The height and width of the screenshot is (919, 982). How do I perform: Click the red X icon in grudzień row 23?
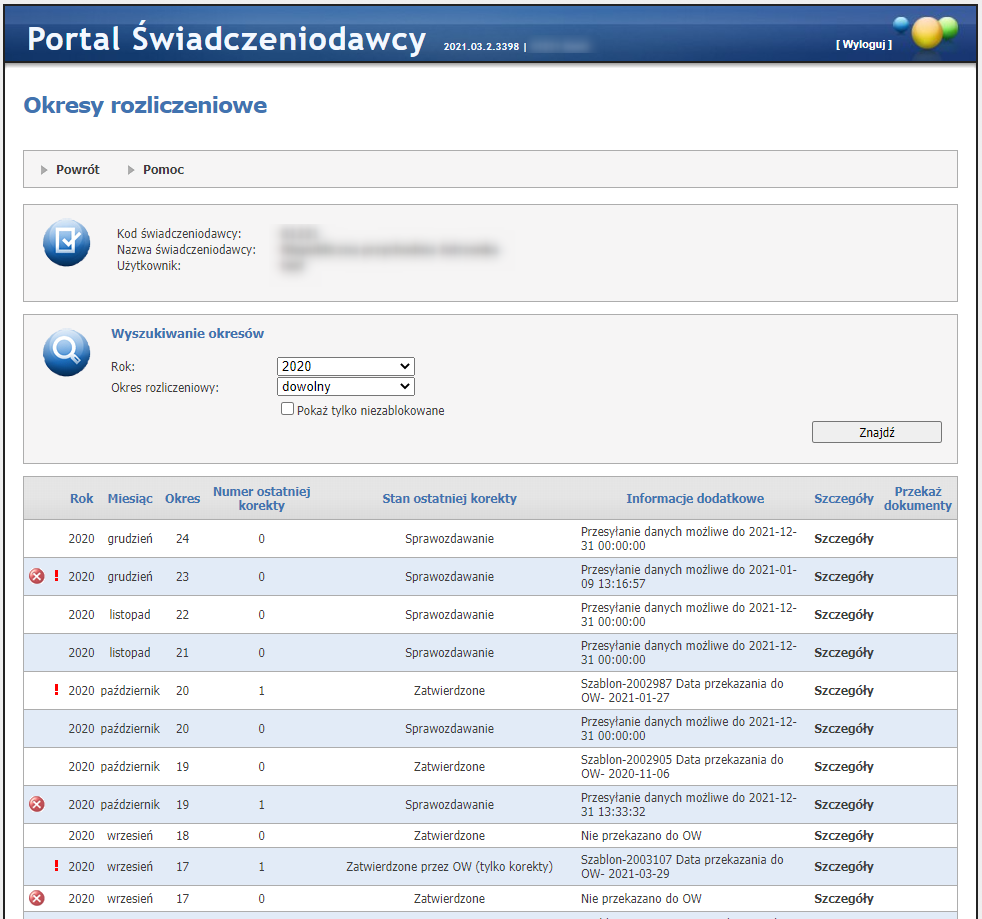tap(37, 576)
